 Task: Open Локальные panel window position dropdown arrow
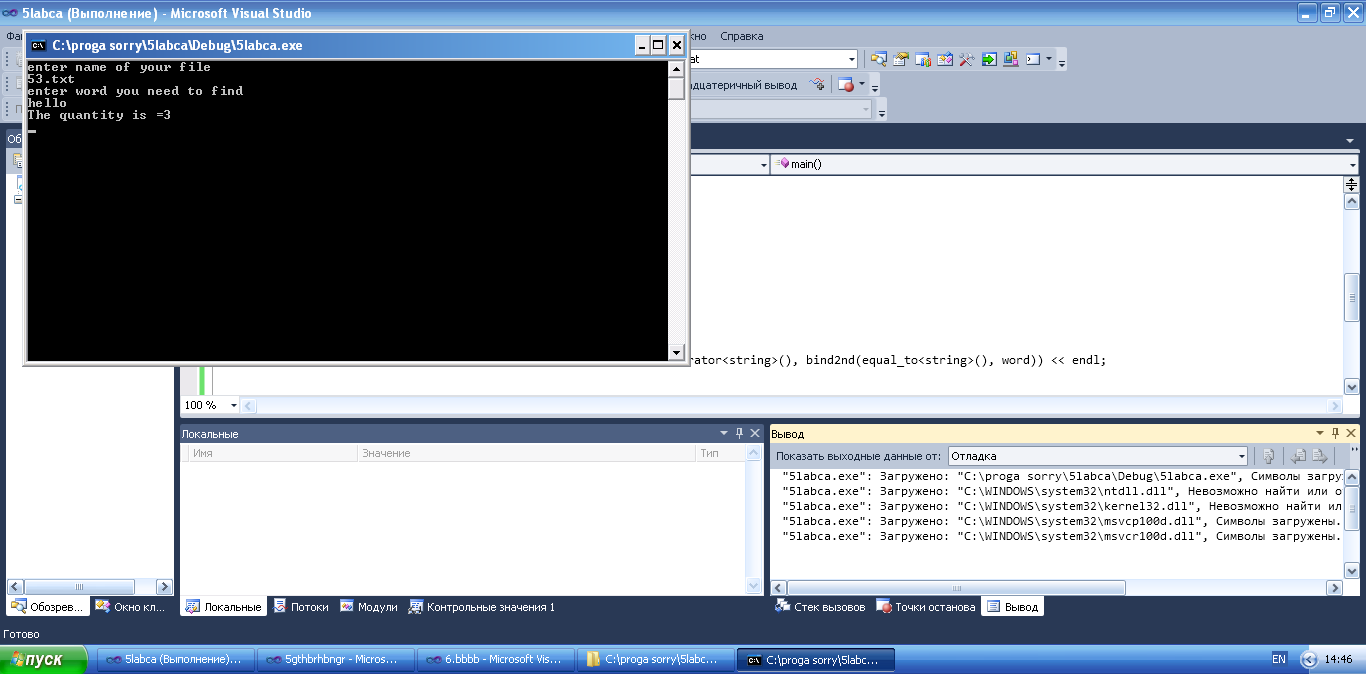724,433
